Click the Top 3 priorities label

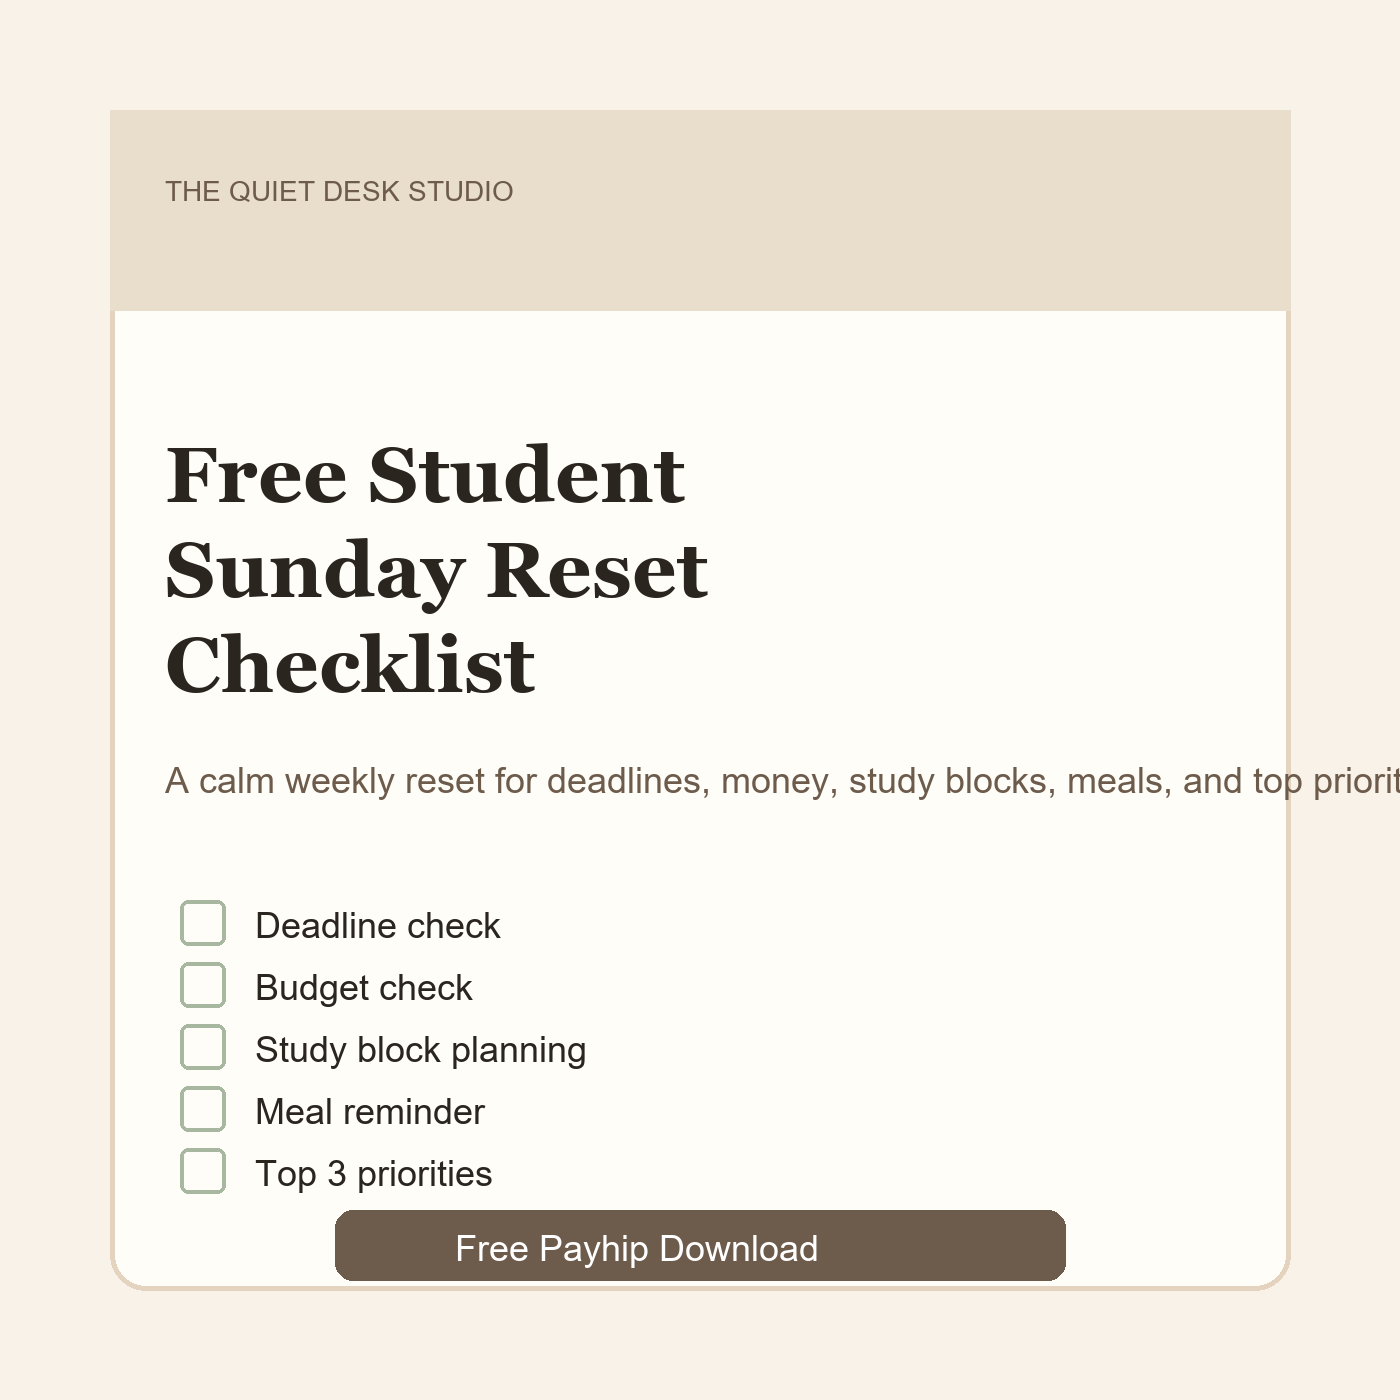374,1174
